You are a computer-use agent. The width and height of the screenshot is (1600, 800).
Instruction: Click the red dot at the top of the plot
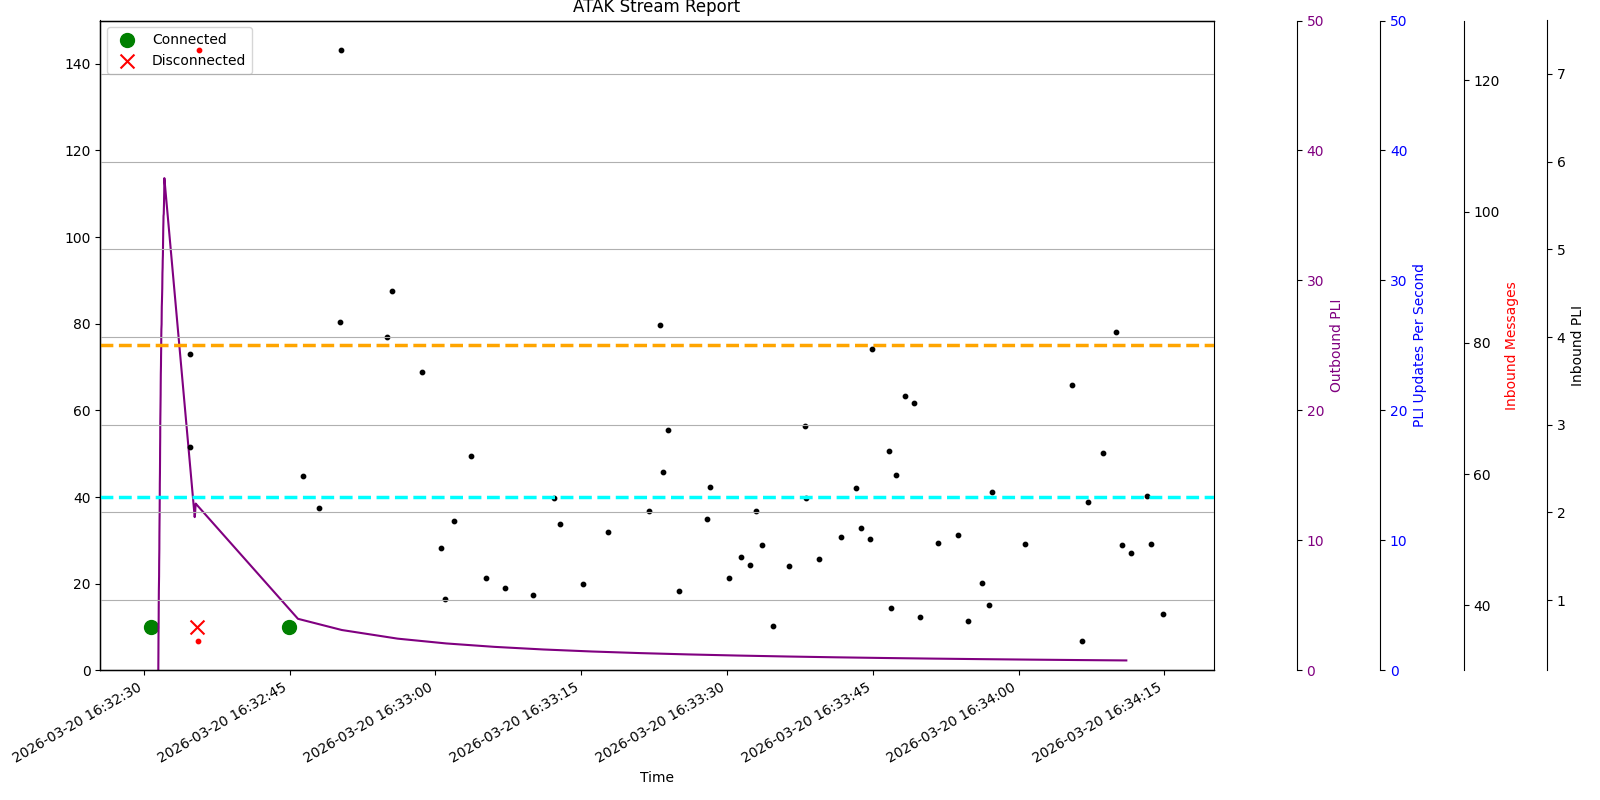click(199, 50)
